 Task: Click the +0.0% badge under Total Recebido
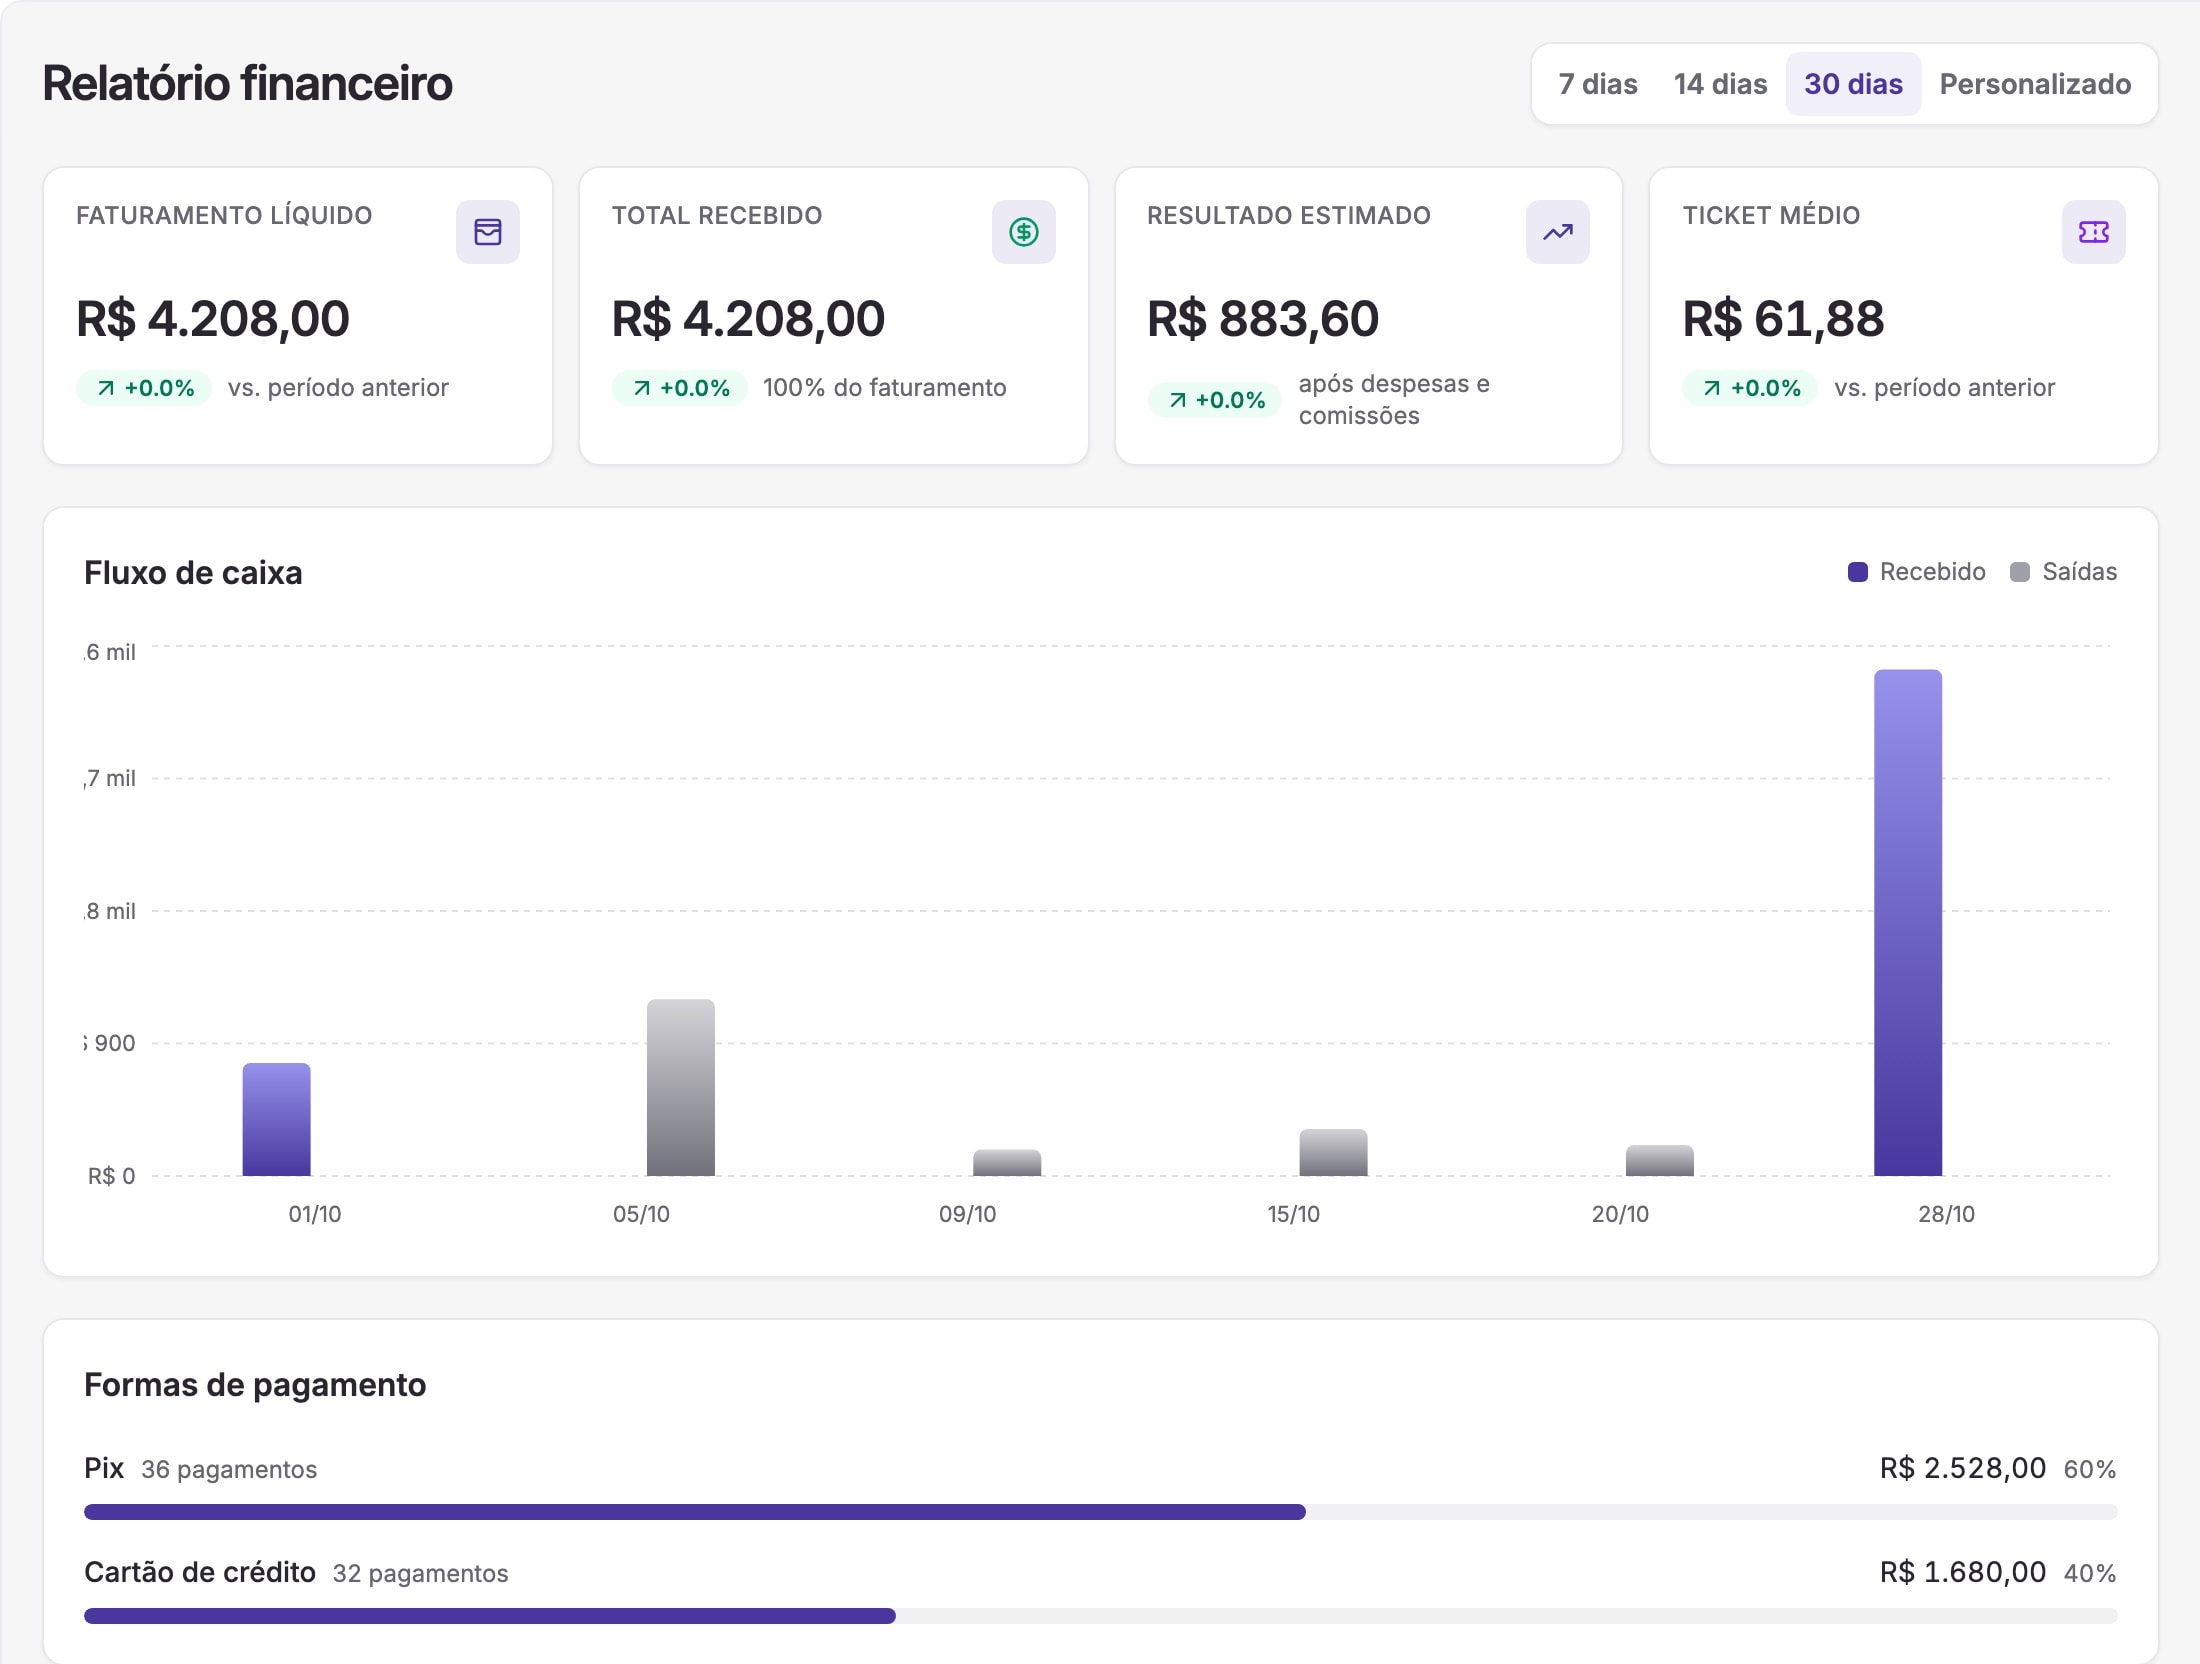680,388
